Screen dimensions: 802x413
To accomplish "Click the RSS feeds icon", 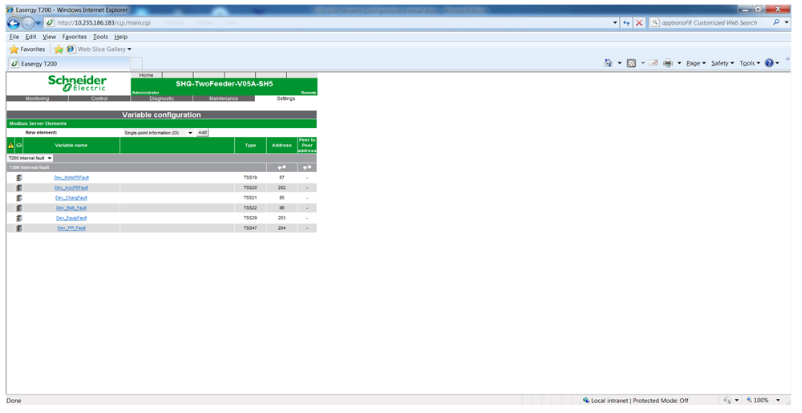I will tap(632, 63).
